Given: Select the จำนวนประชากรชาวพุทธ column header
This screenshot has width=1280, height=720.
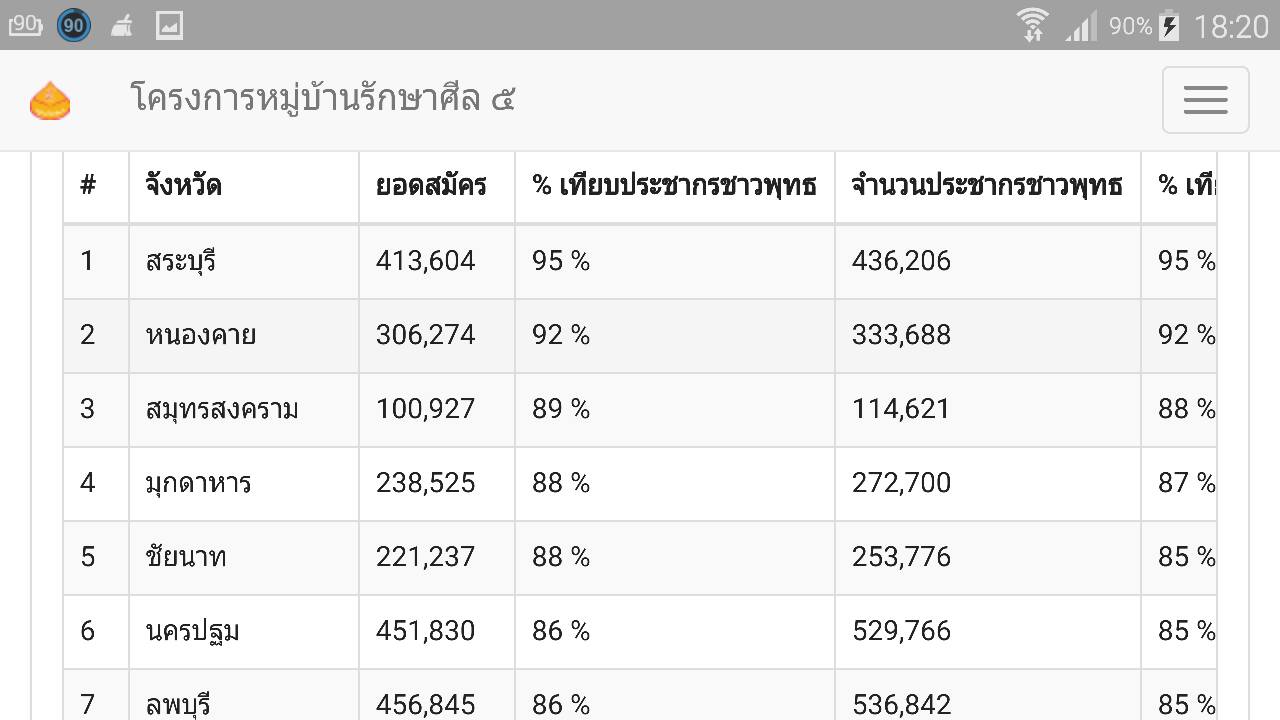Looking at the screenshot, I should pyautogui.click(x=988, y=186).
